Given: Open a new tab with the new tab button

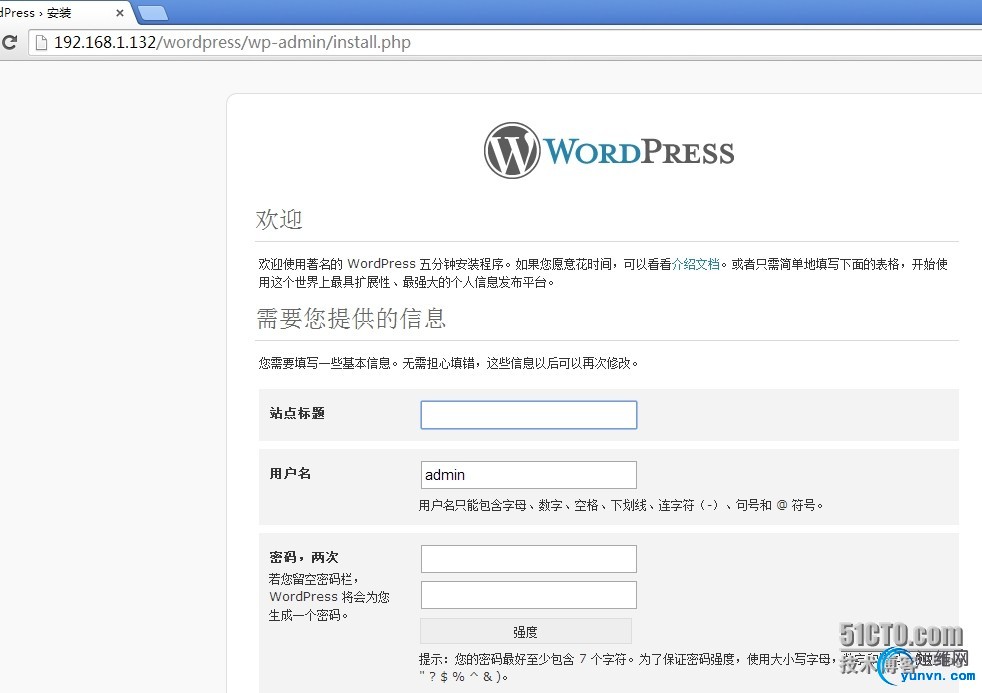Looking at the screenshot, I should (152, 13).
